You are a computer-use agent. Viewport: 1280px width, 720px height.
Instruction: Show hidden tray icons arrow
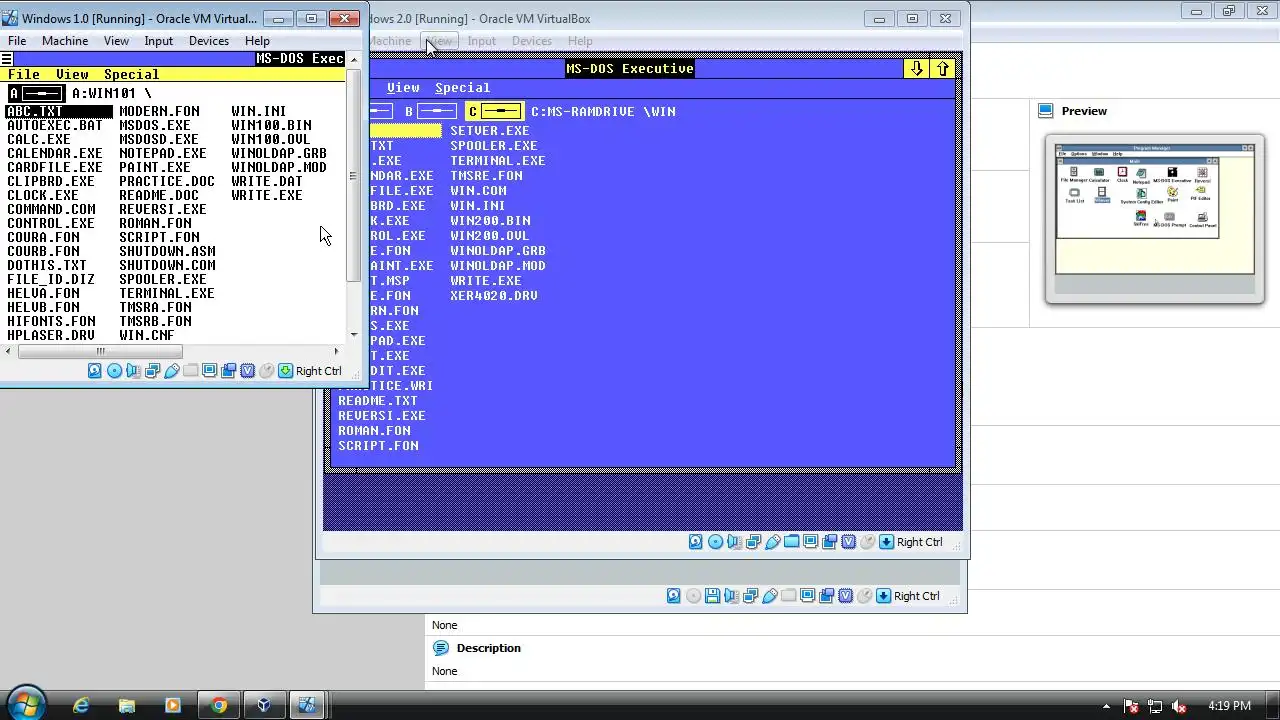pyautogui.click(x=1106, y=706)
